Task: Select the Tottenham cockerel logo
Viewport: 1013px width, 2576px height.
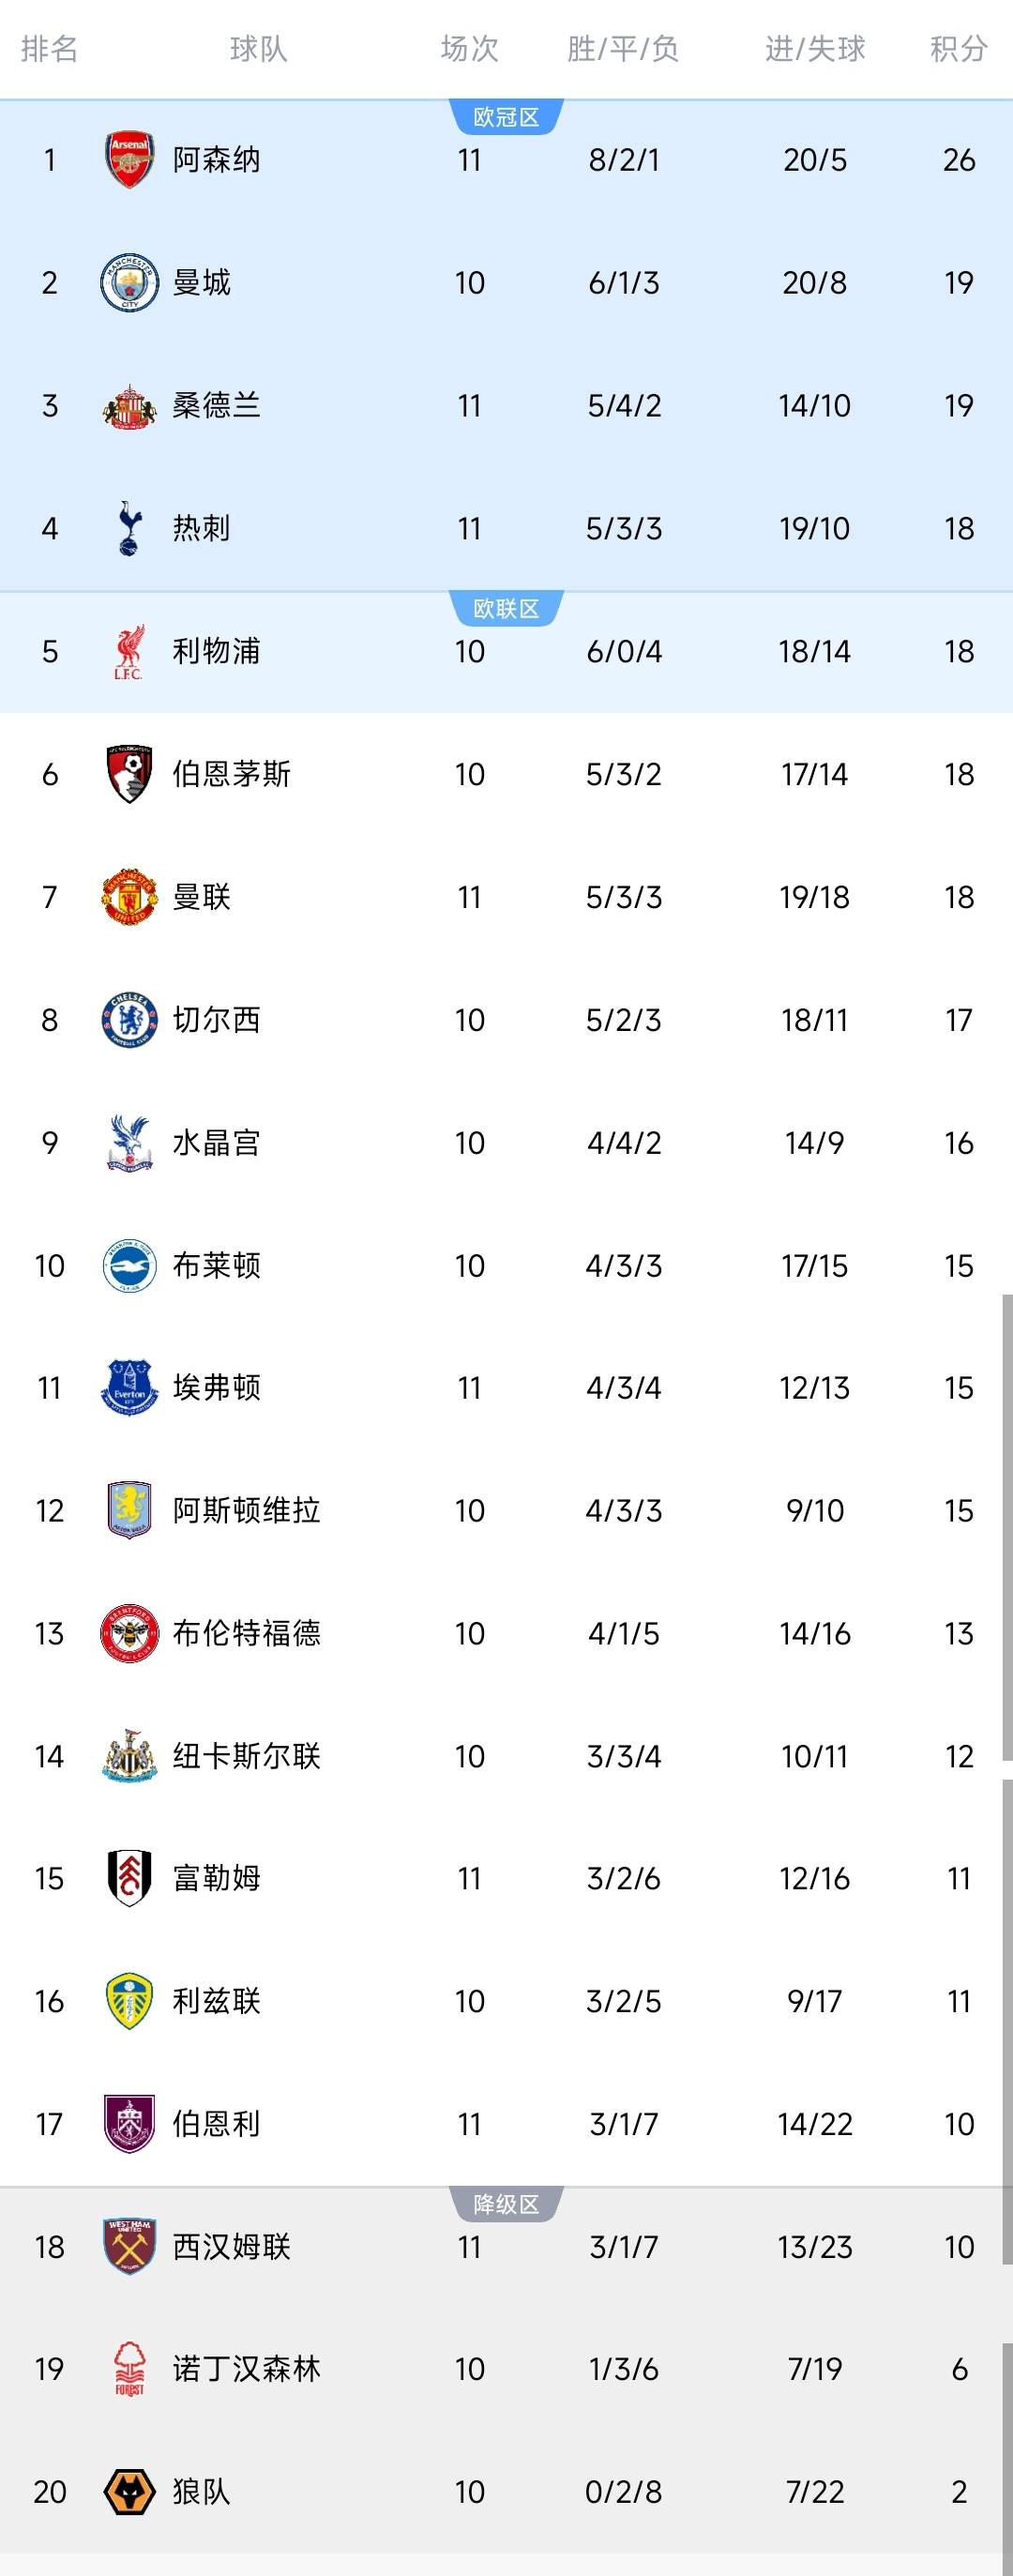Action: coord(129,528)
